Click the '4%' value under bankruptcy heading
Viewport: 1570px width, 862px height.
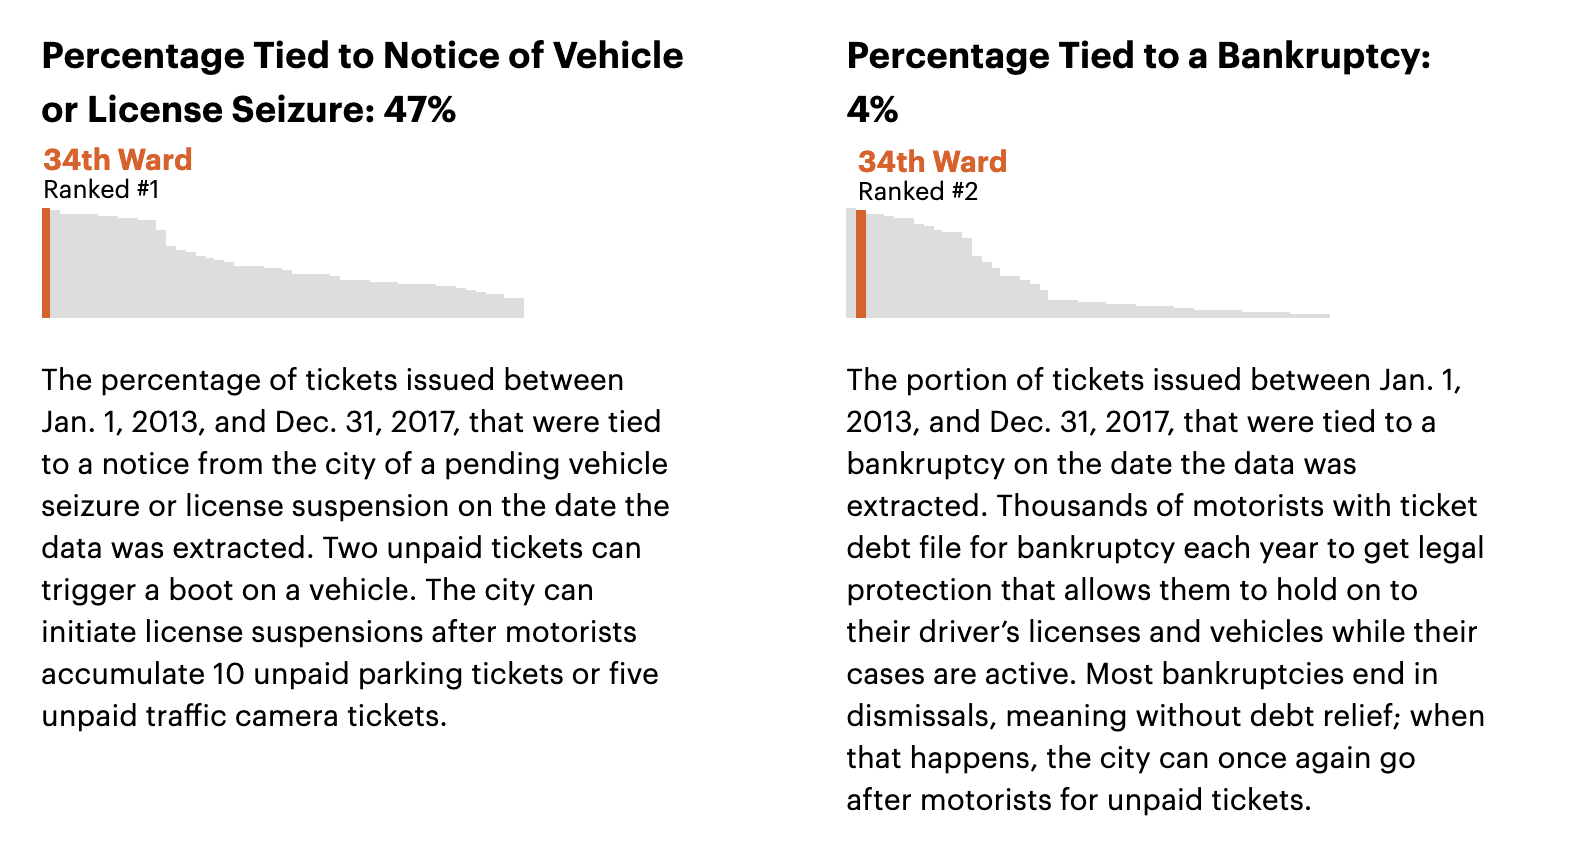pos(872,110)
